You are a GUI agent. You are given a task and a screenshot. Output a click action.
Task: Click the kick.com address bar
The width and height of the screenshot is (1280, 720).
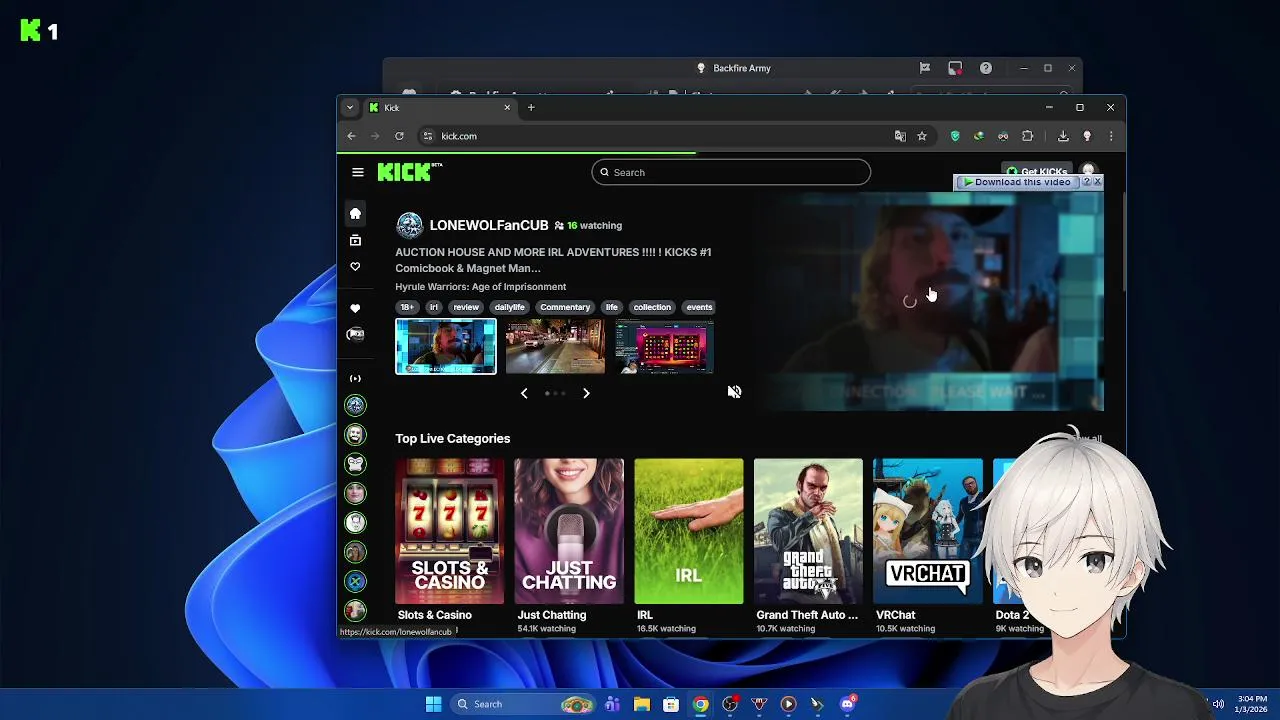click(660, 136)
